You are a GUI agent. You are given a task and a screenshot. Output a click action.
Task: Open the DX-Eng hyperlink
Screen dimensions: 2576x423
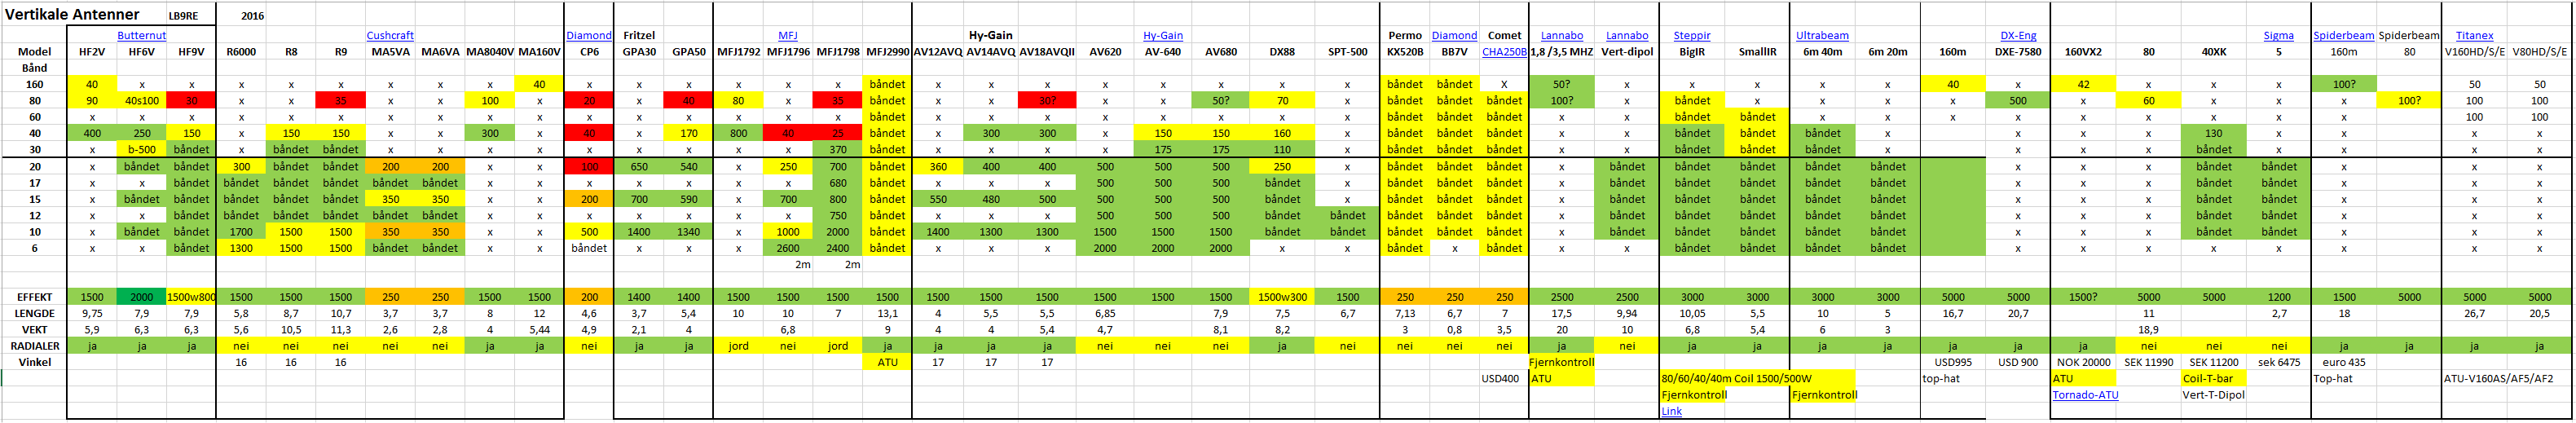click(x=2018, y=35)
